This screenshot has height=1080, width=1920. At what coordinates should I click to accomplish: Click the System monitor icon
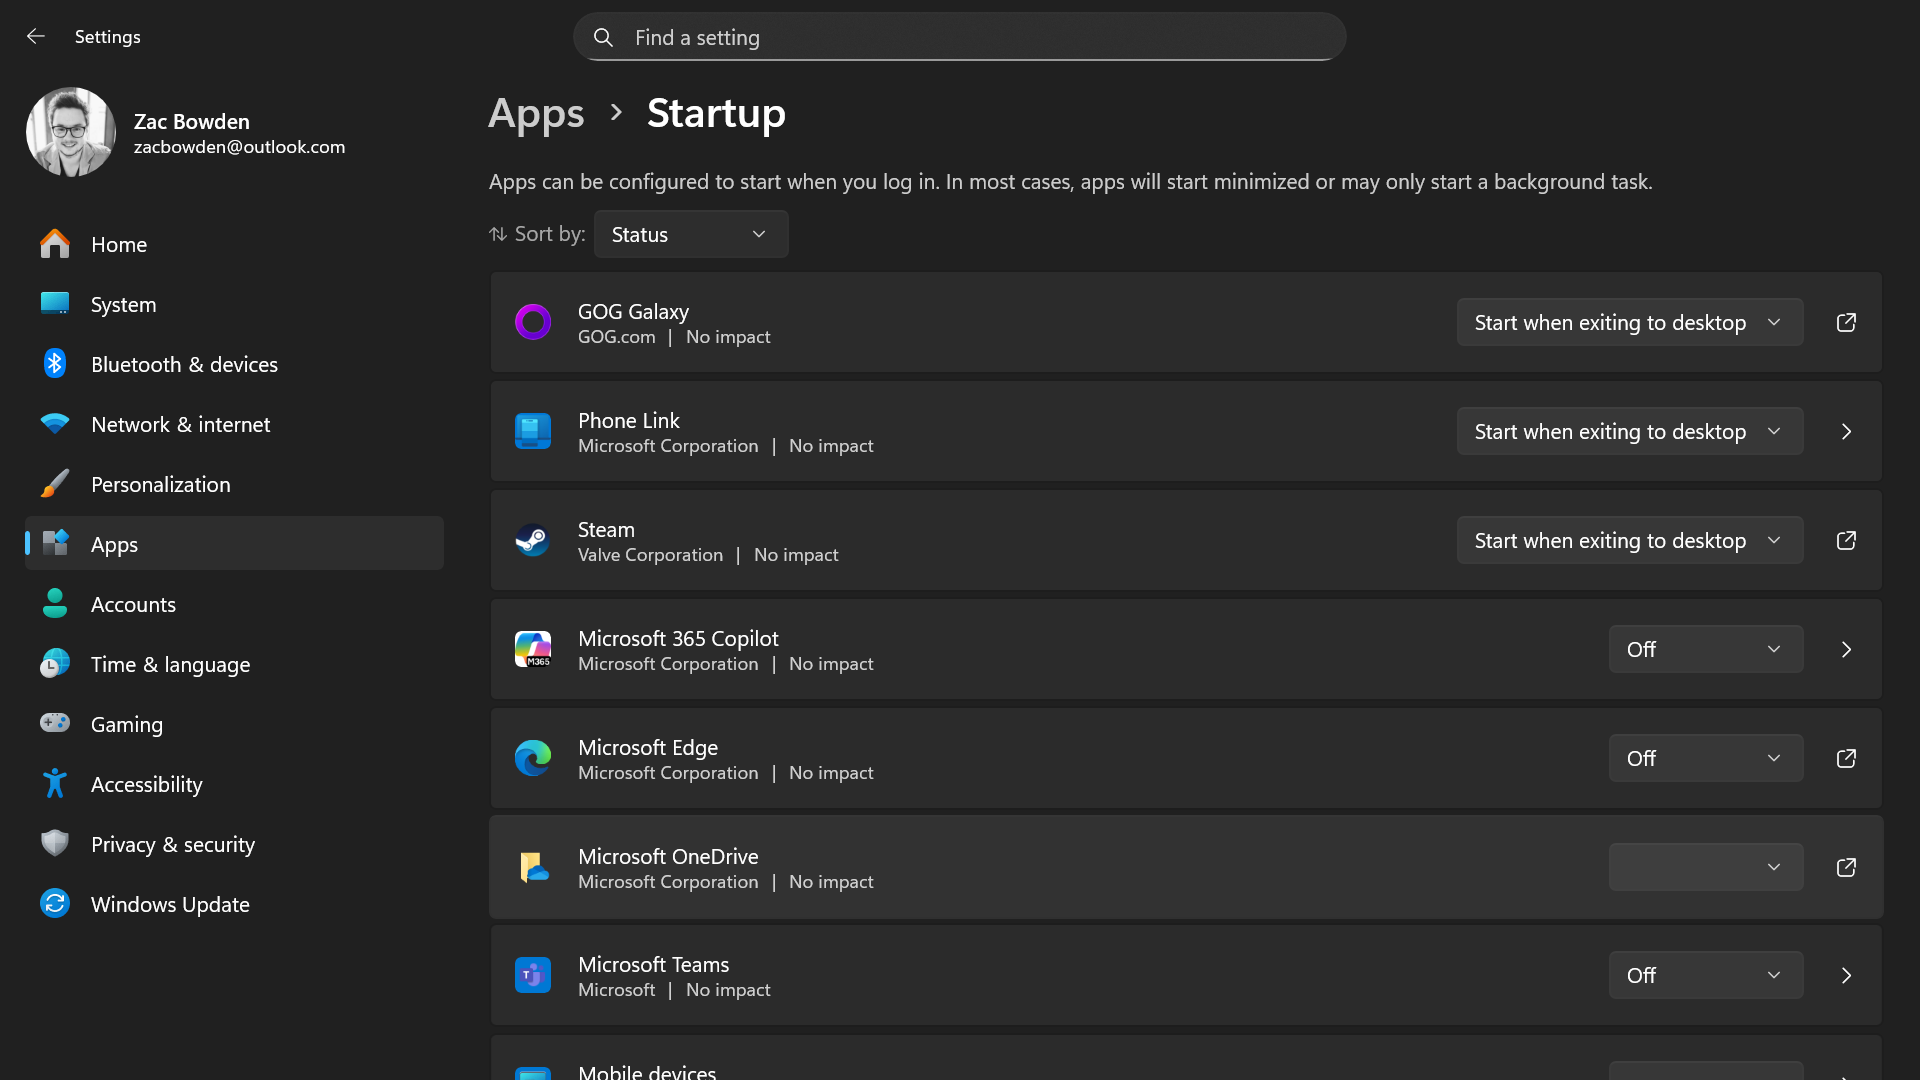pos(55,303)
